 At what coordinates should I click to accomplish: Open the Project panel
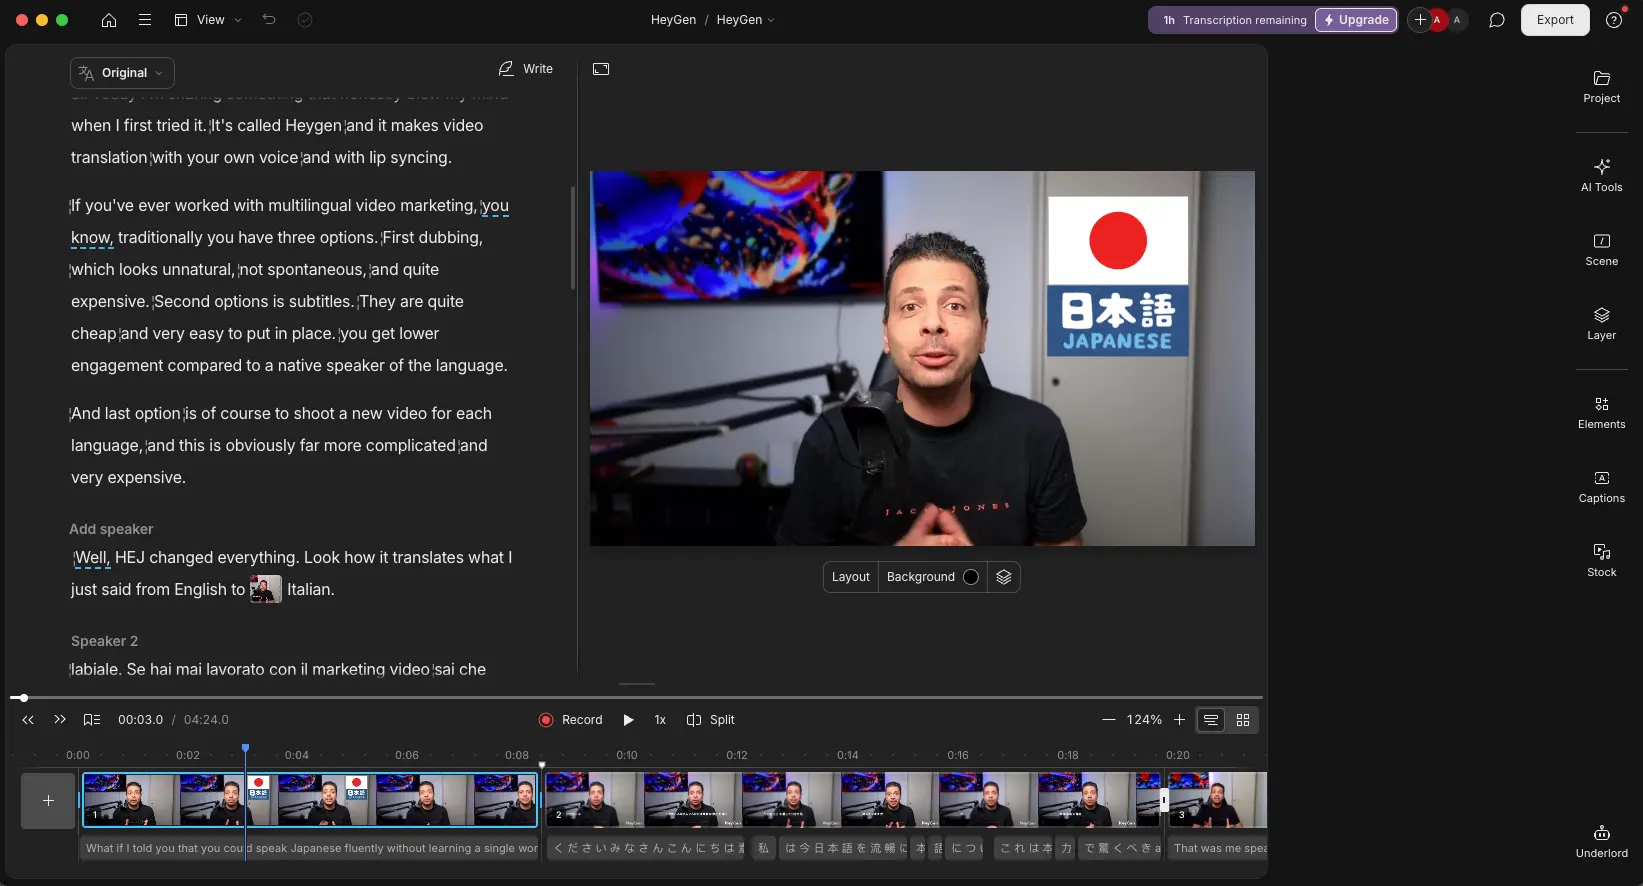pyautogui.click(x=1602, y=87)
